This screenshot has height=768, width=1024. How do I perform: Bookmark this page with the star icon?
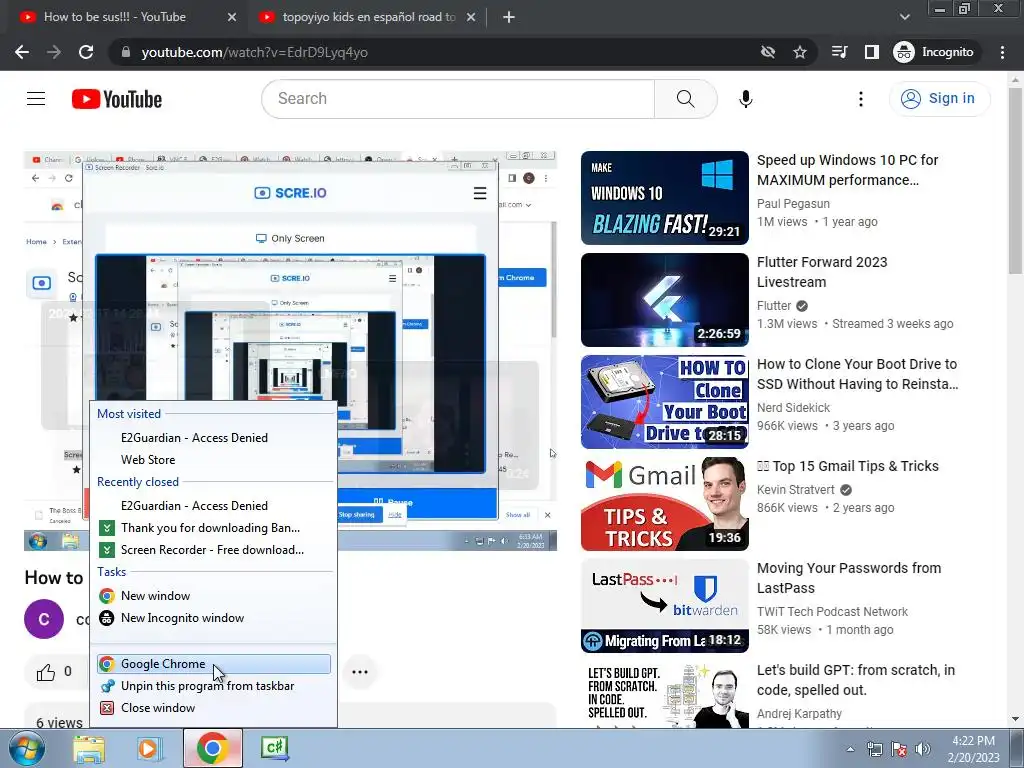(800, 52)
